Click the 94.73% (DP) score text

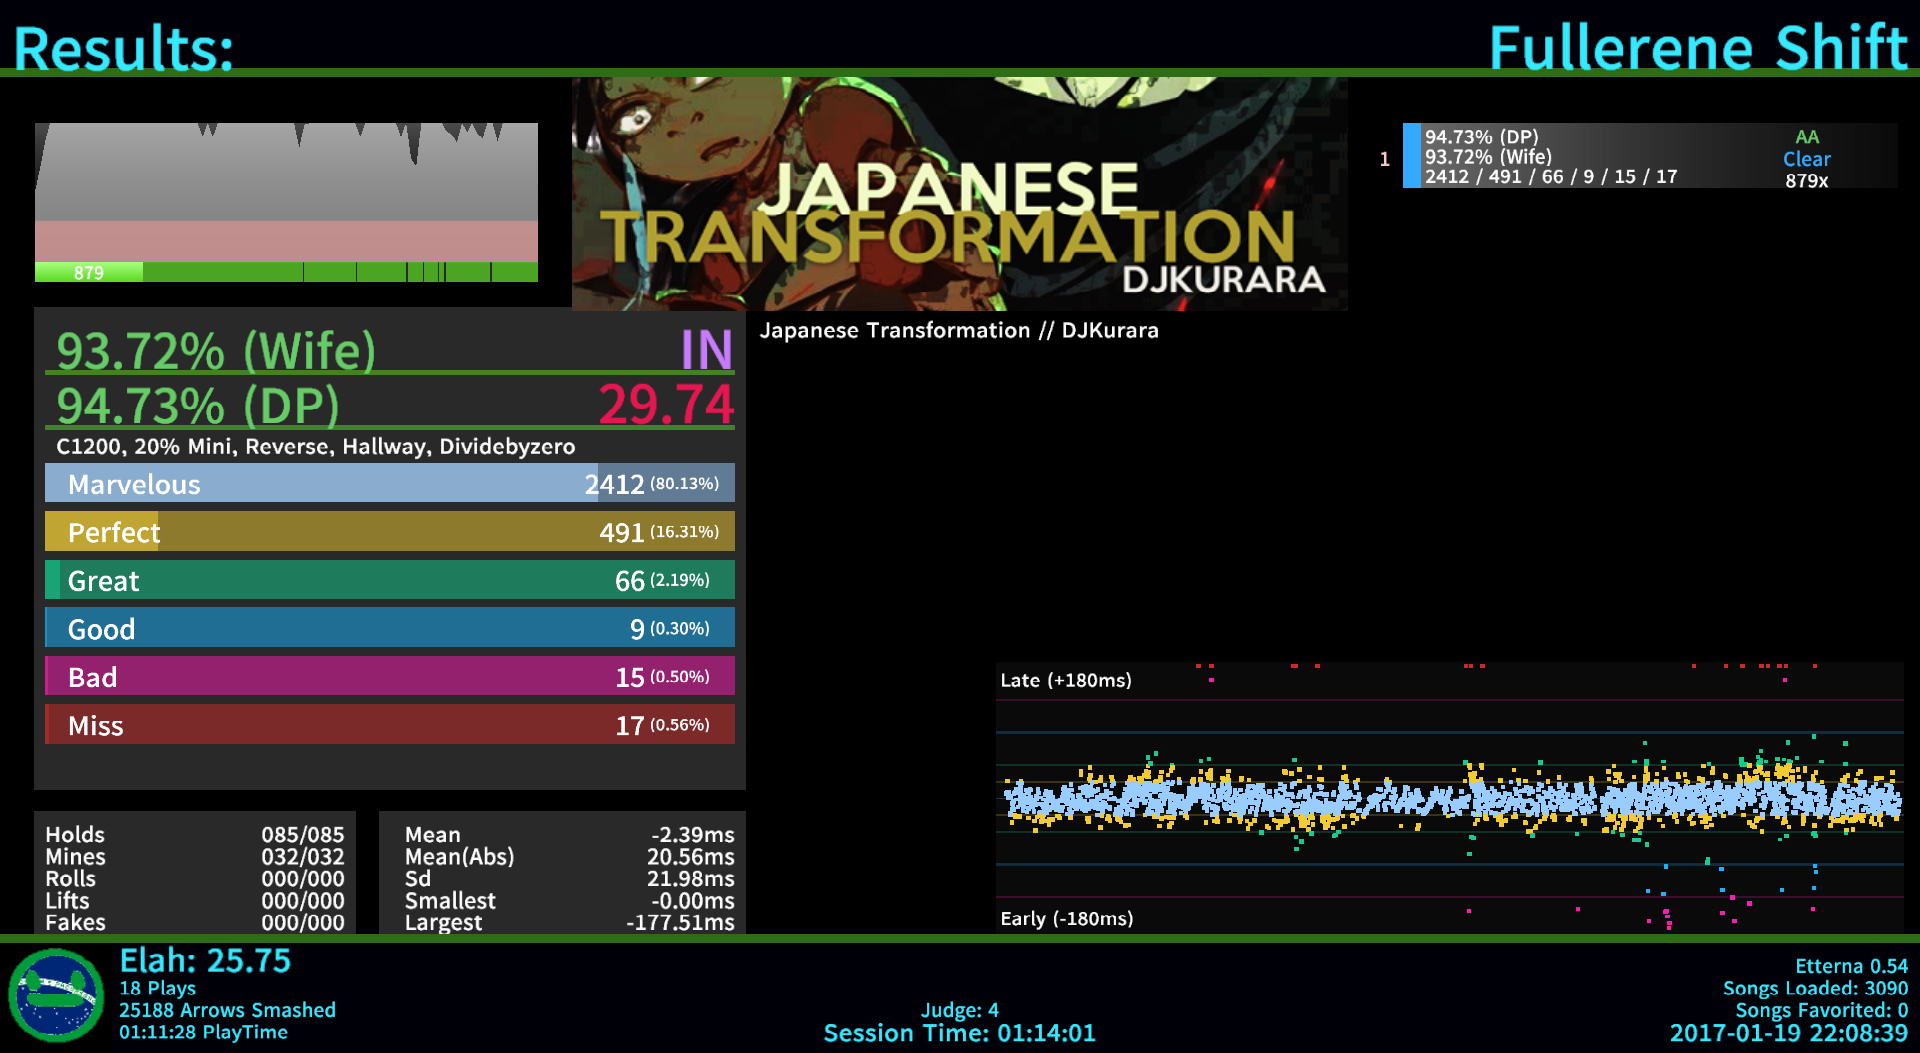click(198, 405)
